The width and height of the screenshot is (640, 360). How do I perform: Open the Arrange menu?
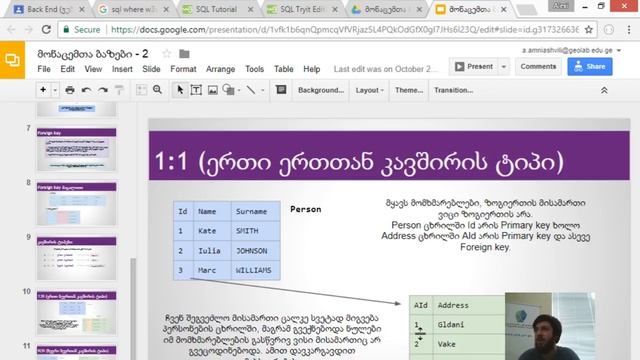pos(220,69)
